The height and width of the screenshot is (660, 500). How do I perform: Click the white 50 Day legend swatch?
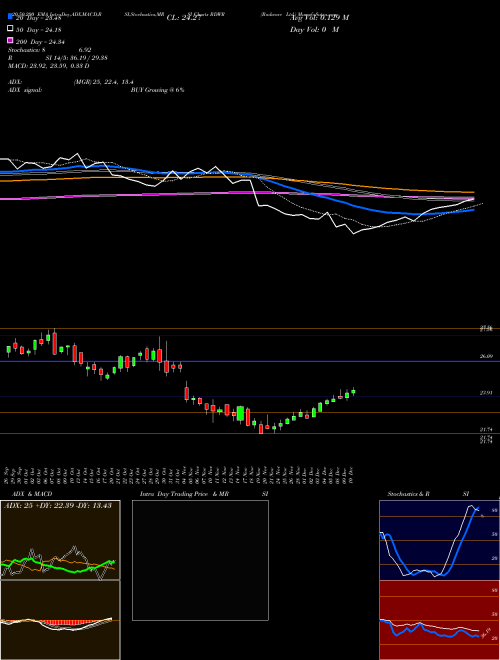11,29
